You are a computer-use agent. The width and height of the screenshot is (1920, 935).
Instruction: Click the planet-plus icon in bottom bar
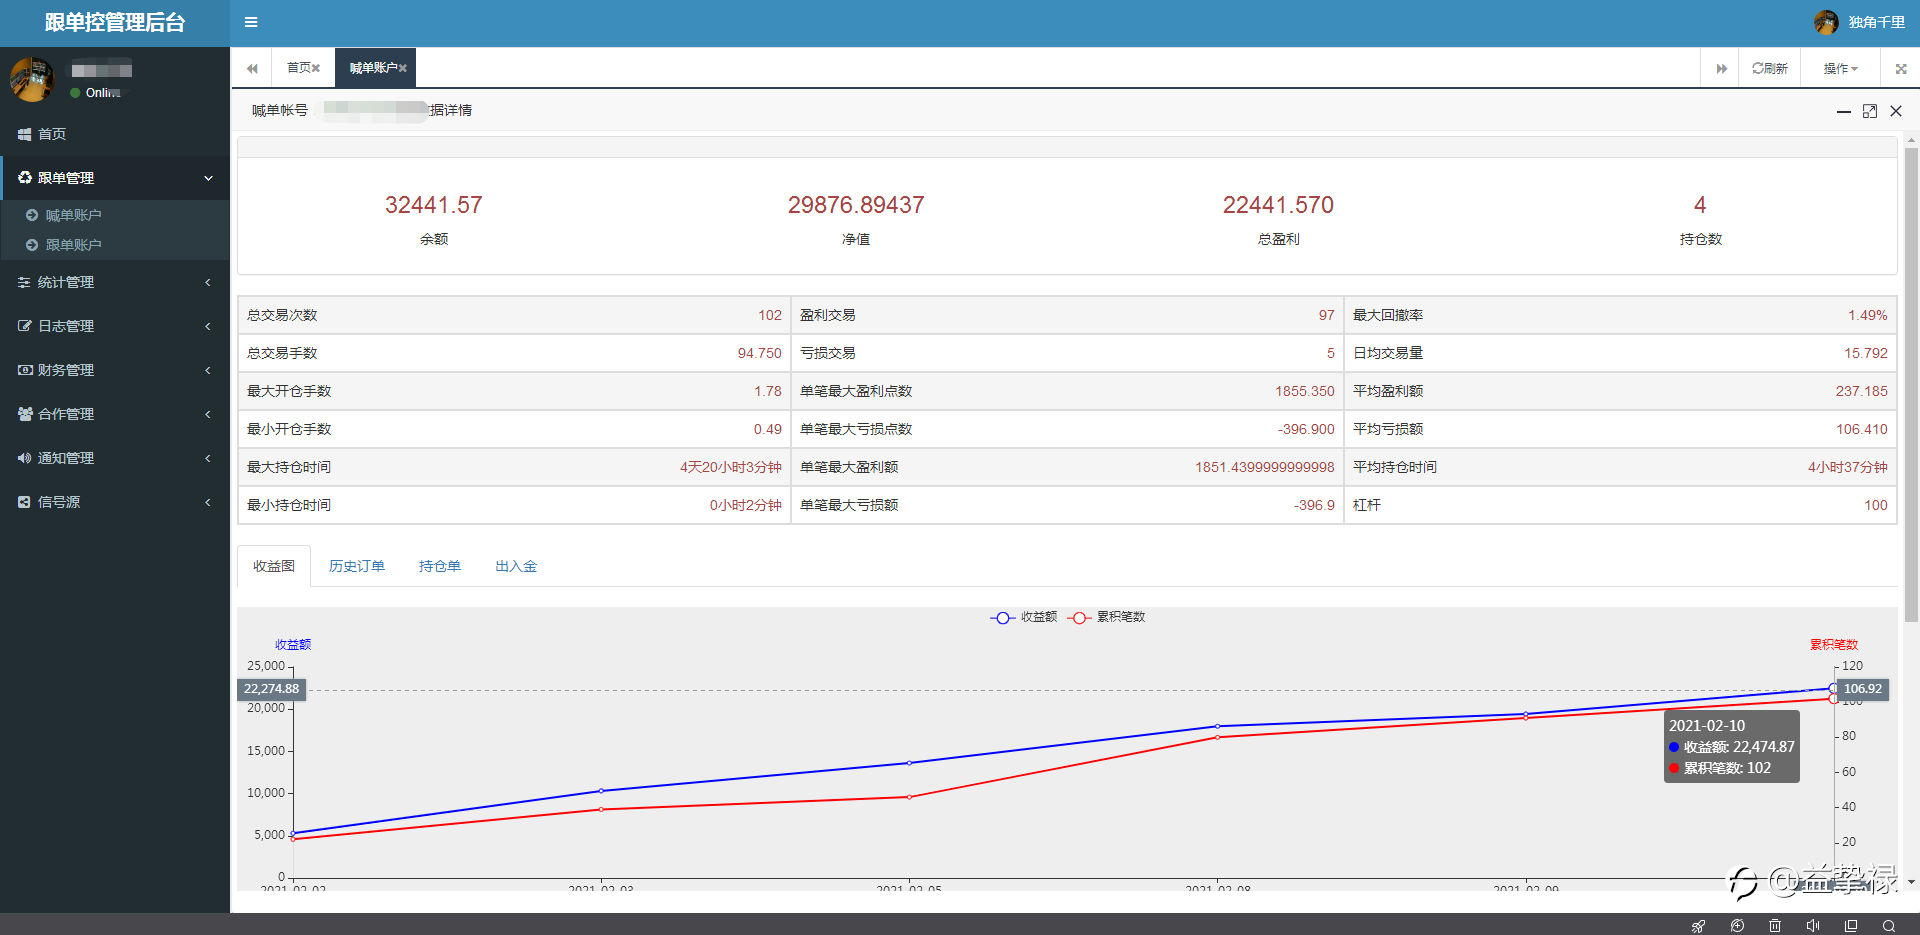[x=1737, y=926]
